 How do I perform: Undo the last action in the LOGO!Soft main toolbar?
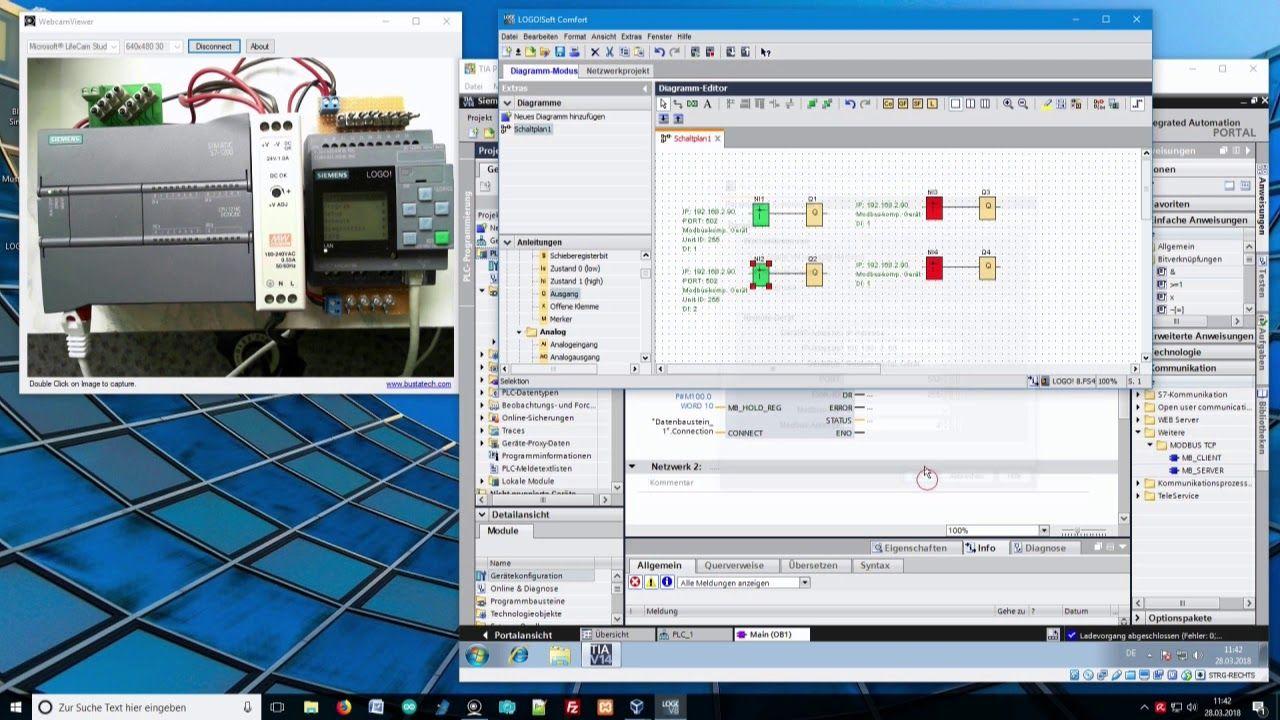pos(658,52)
